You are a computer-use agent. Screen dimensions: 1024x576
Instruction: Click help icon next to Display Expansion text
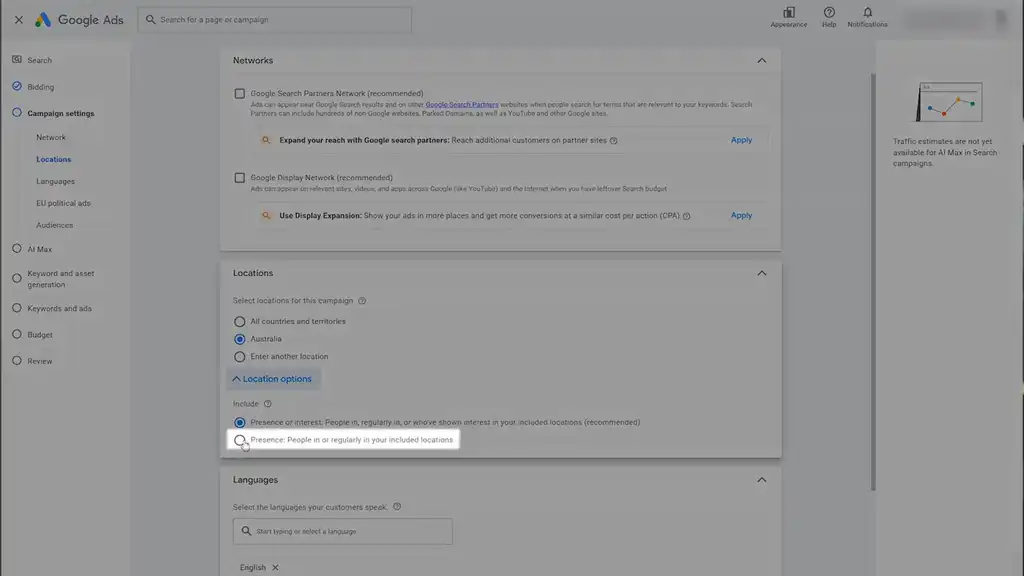(686, 216)
